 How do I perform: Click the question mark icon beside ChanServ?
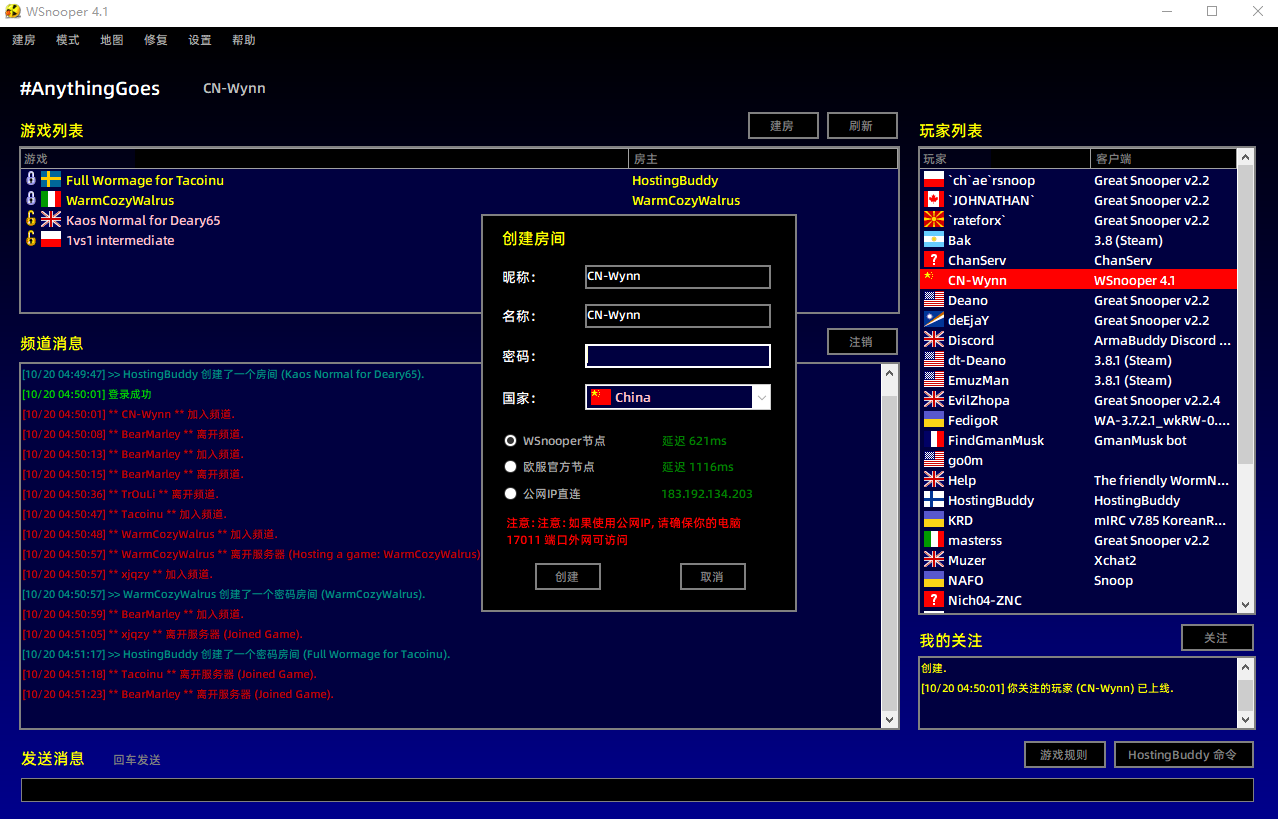tap(934, 260)
